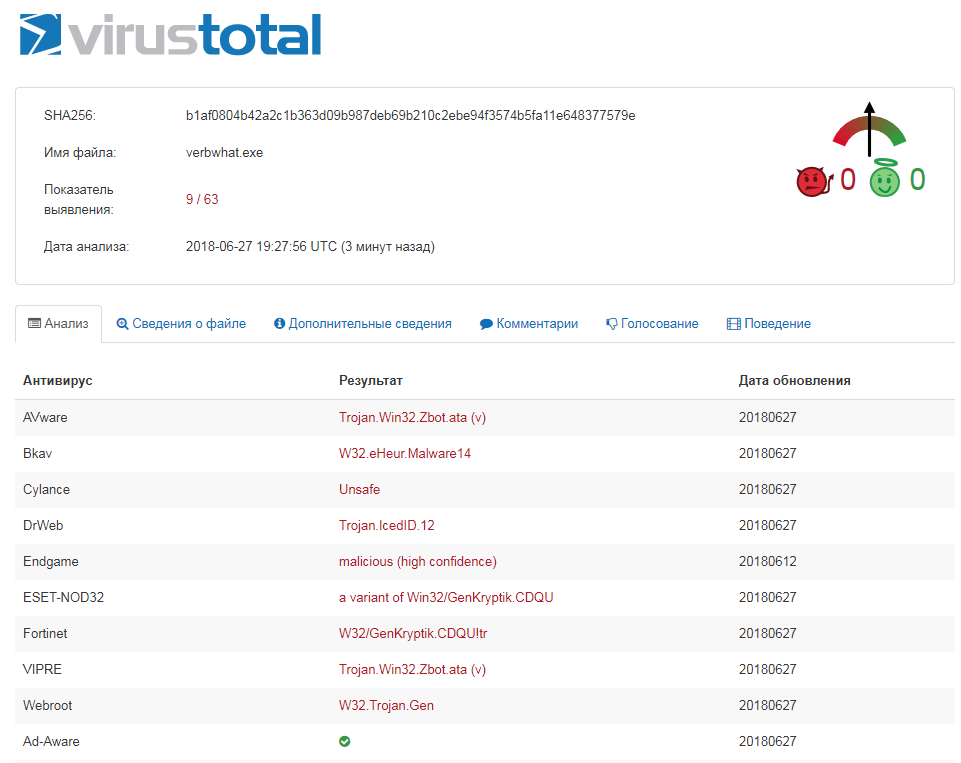Click Webroot update date 20180627
This screenshot has height=763, width=961.
pyautogui.click(x=767, y=705)
